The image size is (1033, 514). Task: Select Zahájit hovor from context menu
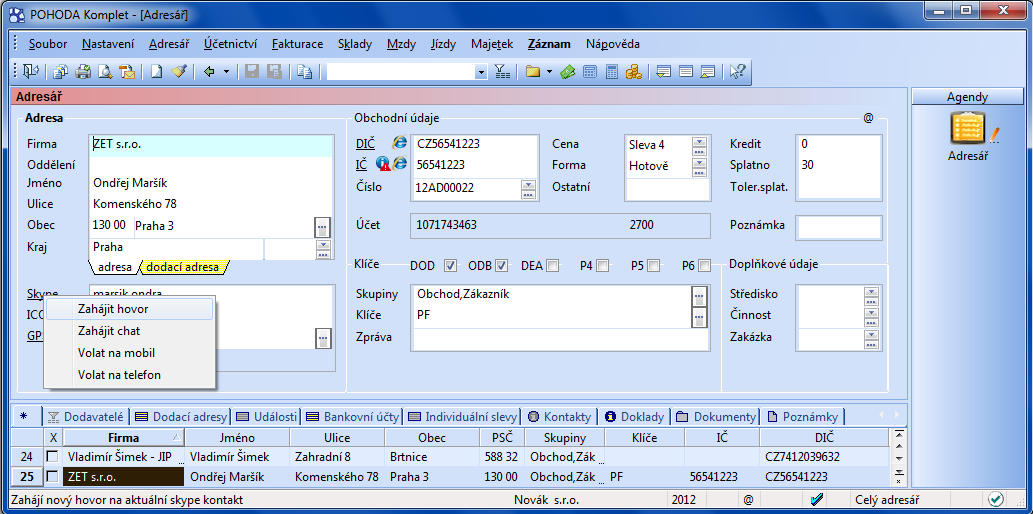point(129,308)
